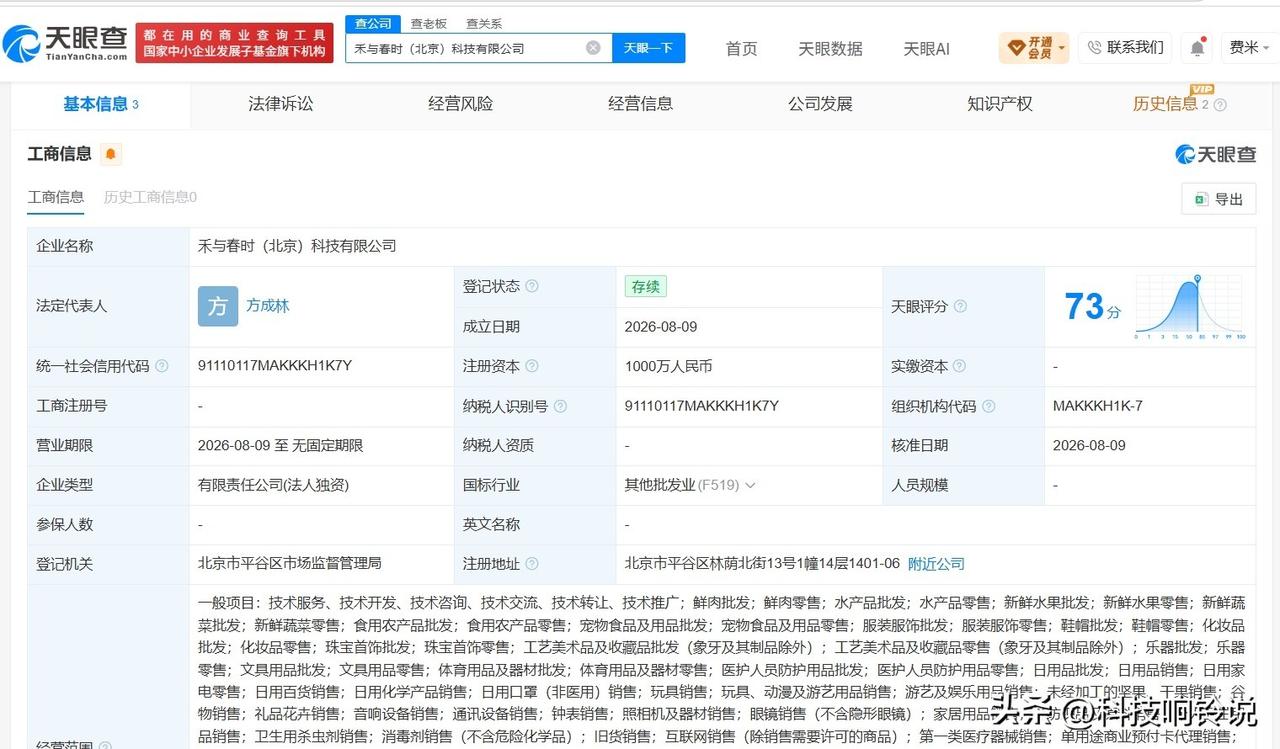Open the 天眼数据 navigation item
Image resolution: width=1280 pixels, height=749 pixels.
(830, 48)
